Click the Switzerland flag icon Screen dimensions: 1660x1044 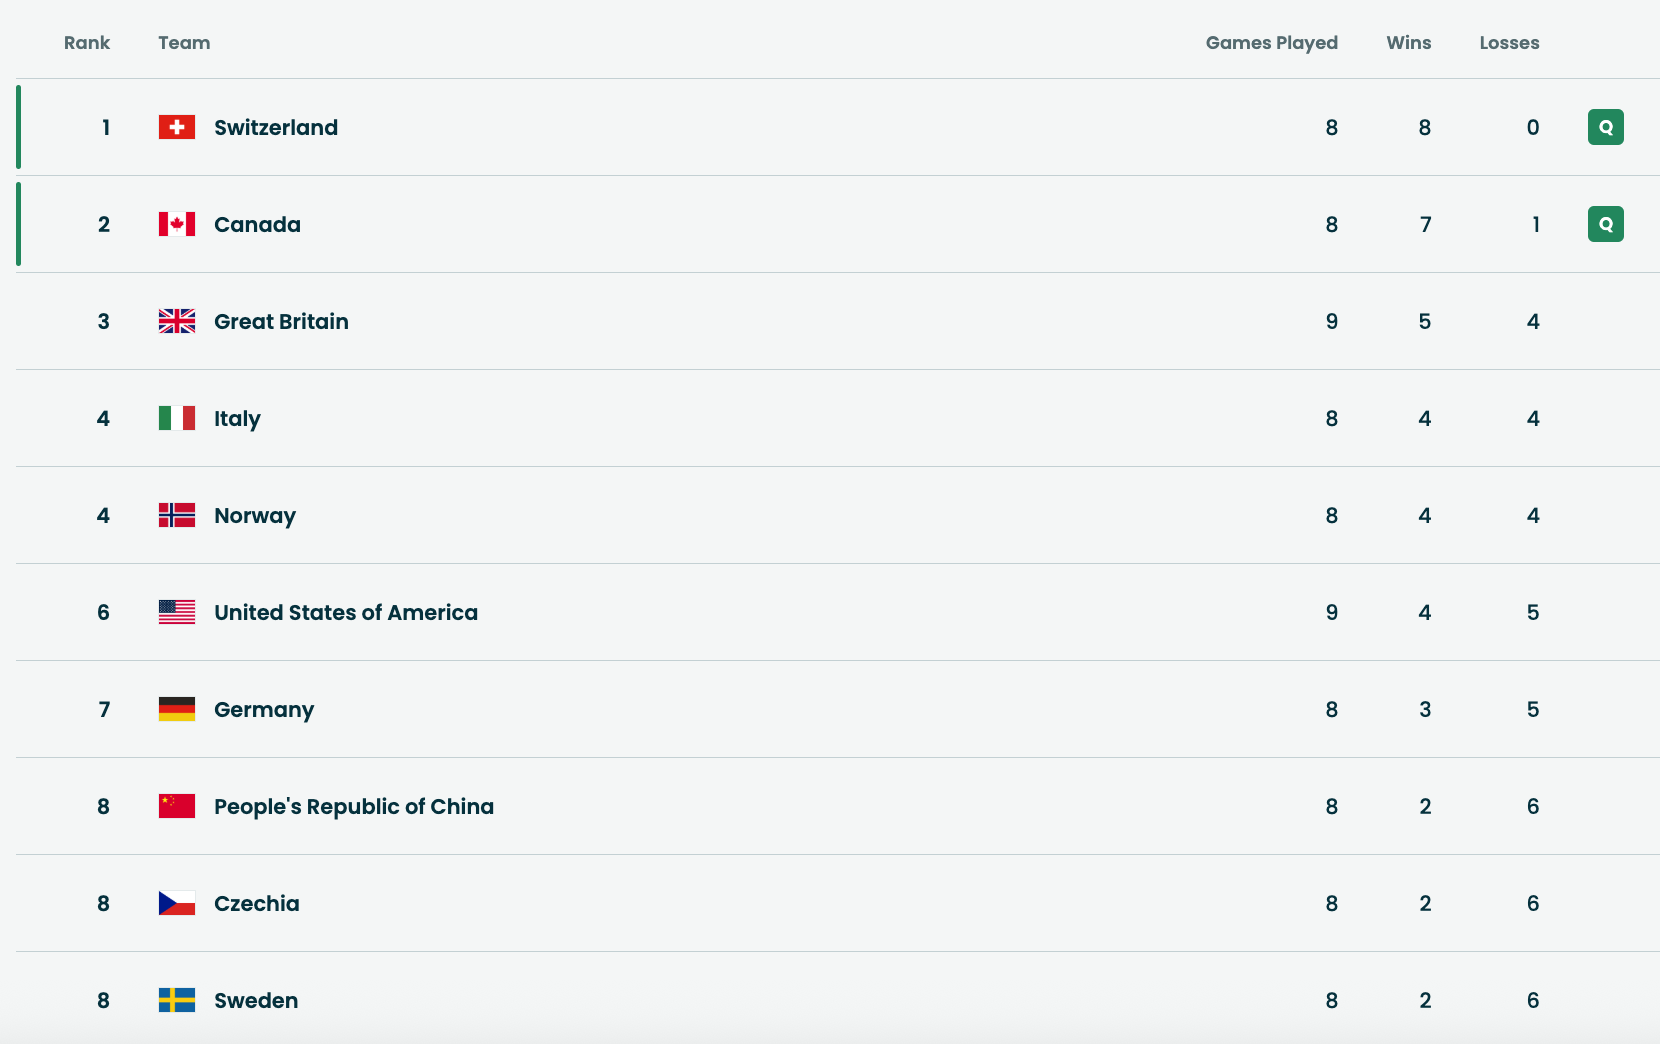(177, 127)
